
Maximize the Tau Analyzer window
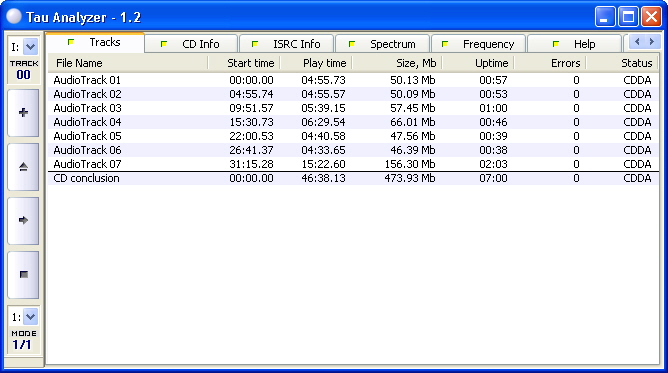(x=628, y=17)
